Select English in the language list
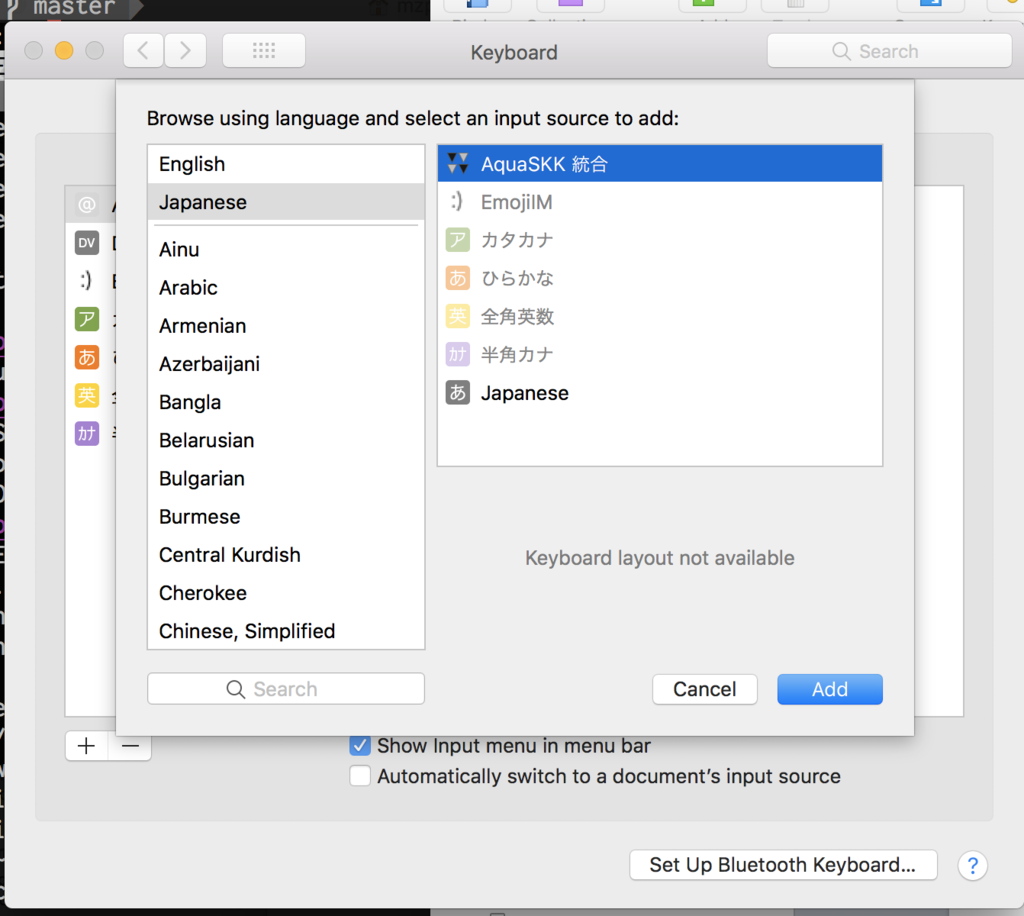 [x=286, y=164]
